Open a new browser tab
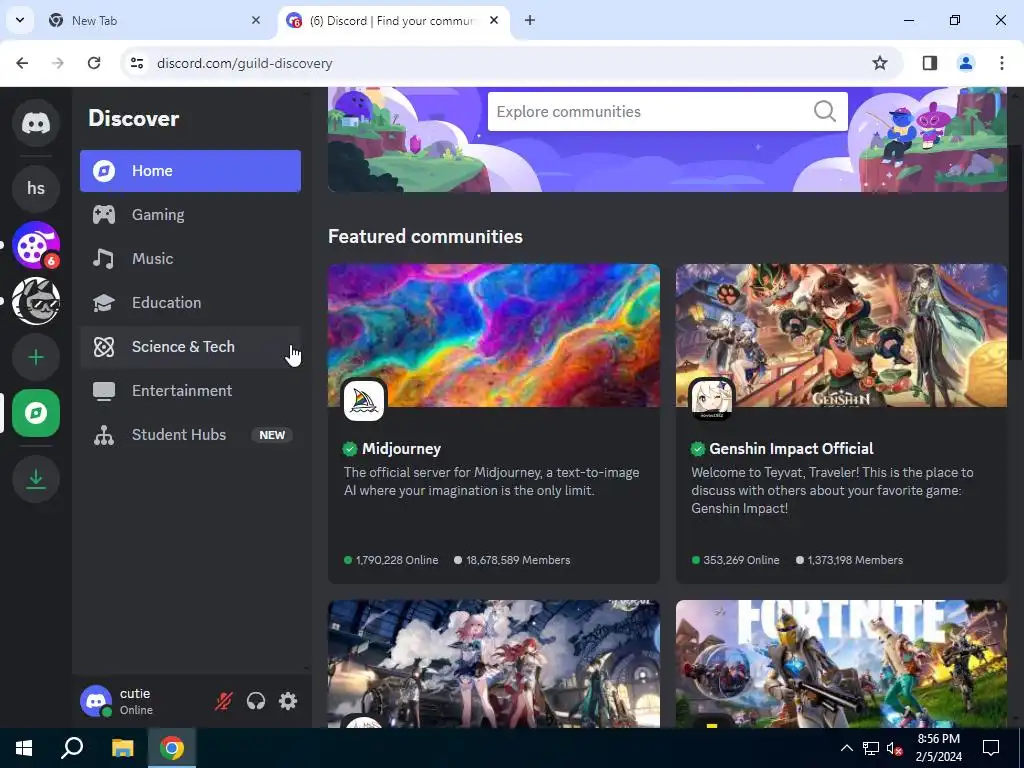 tap(530, 21)
